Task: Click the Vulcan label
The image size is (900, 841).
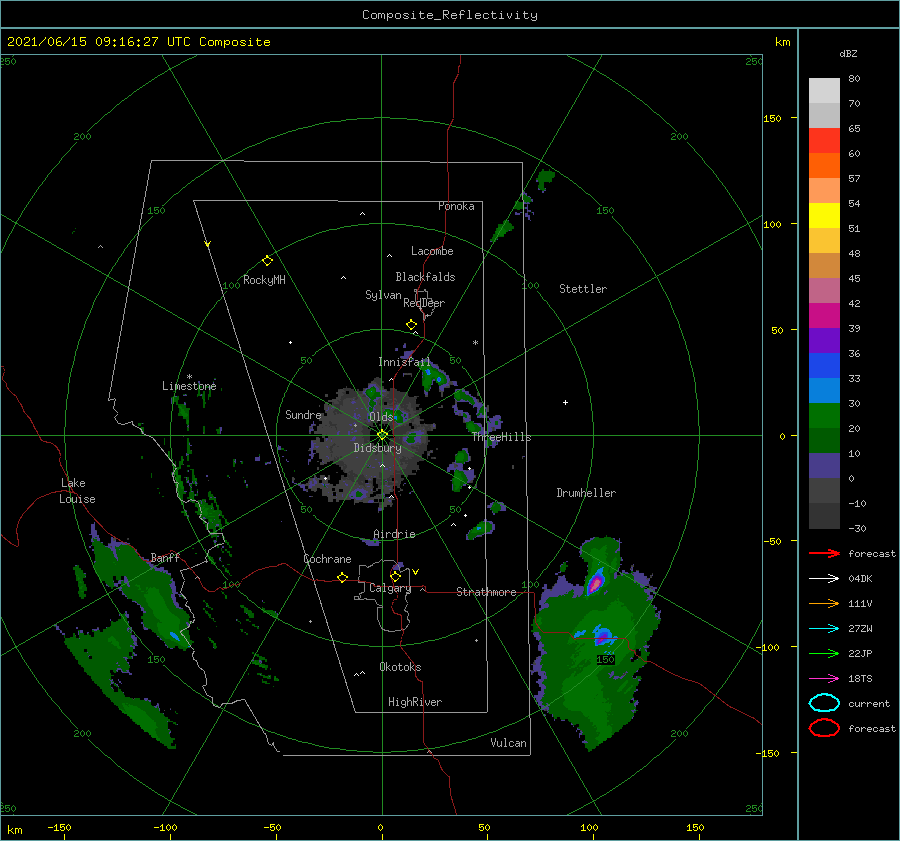Action: click(x=508, y=743)
